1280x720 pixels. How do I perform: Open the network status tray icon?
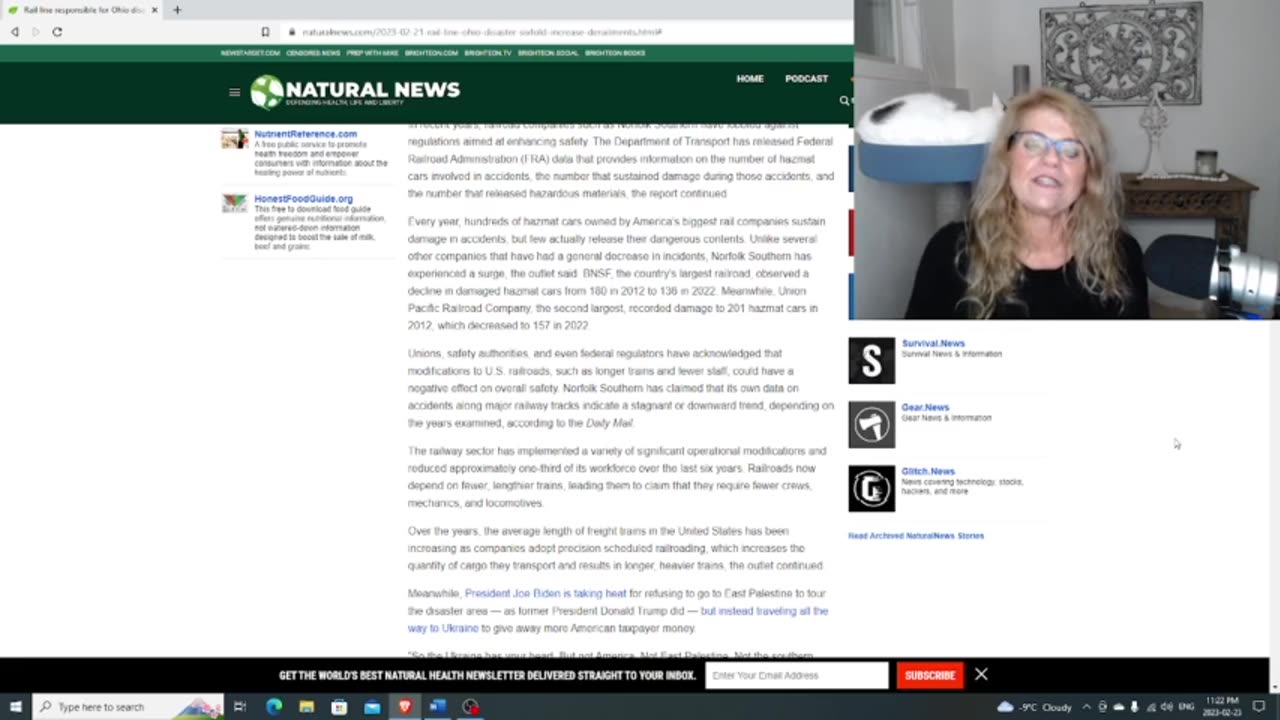(1151, 707)
